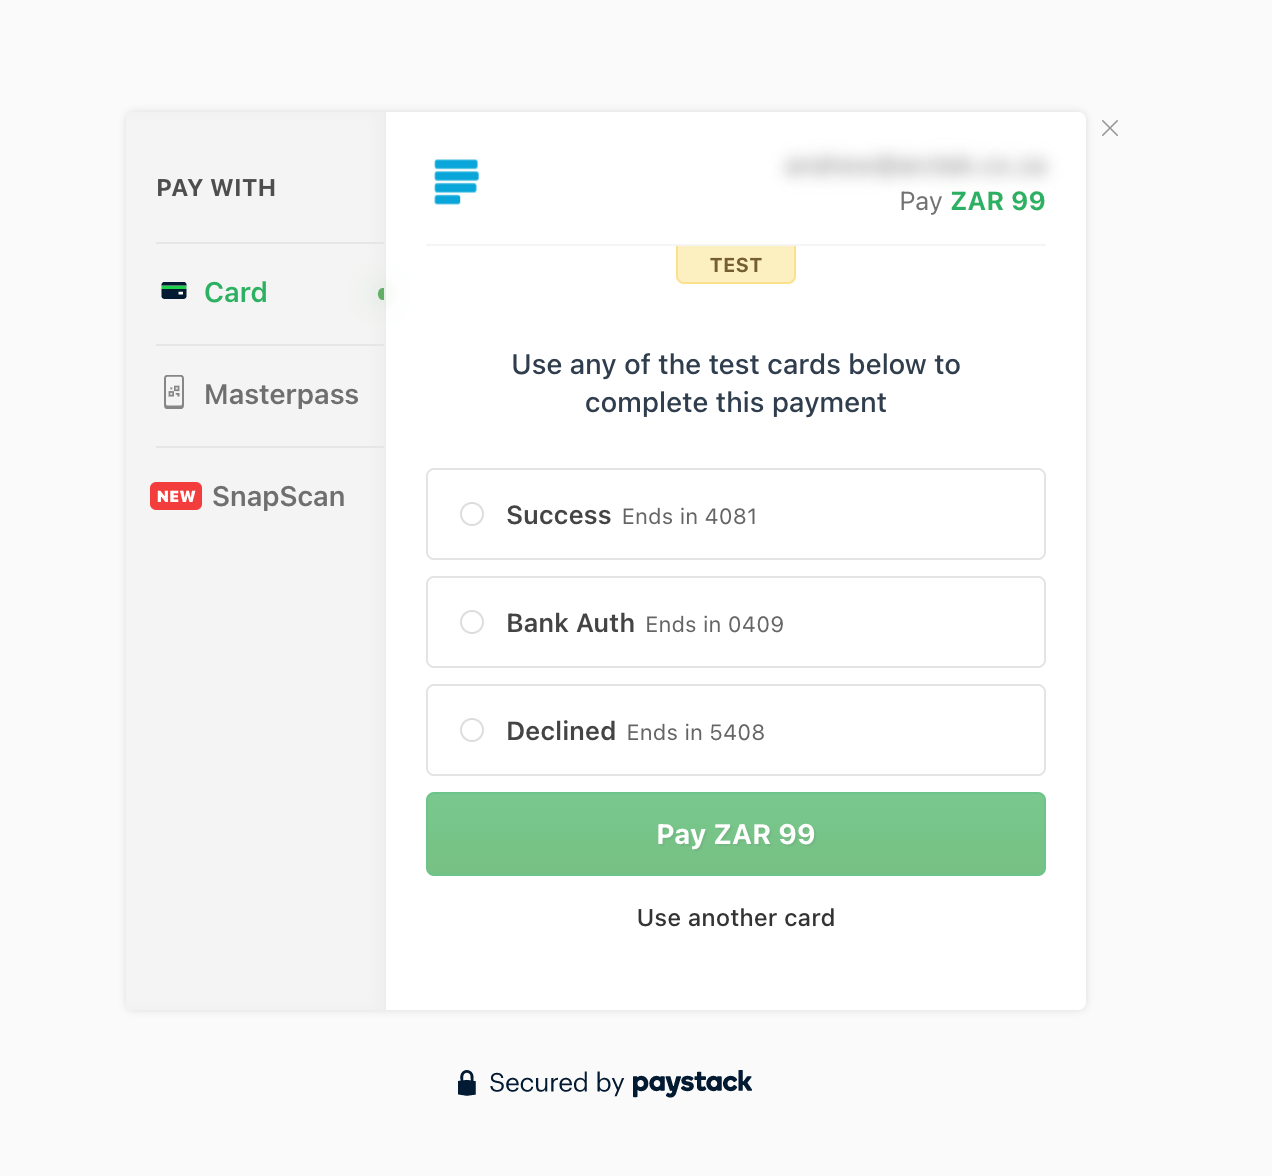Click the blurred customer email address
1272x1176 pixels.
coord(915,165)
